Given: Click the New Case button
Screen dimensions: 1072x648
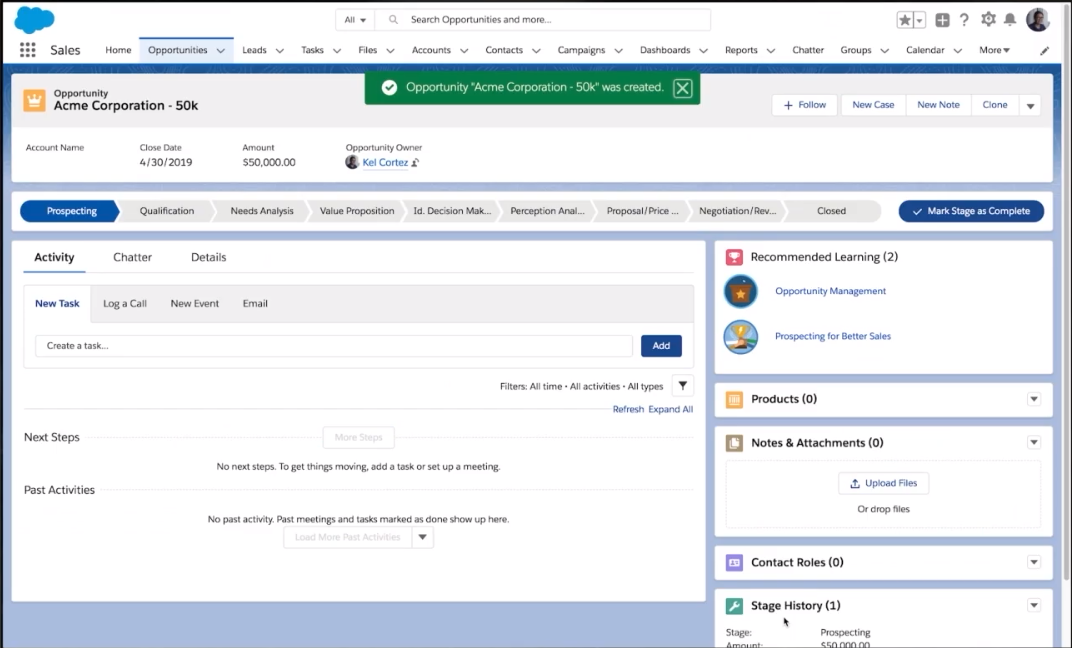Looking at the screenshot, I should (x=873, y=105).
